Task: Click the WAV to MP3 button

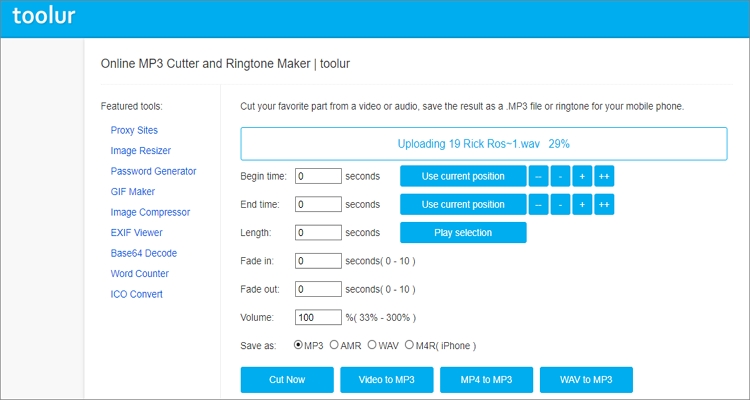Action: coord(586,380)
